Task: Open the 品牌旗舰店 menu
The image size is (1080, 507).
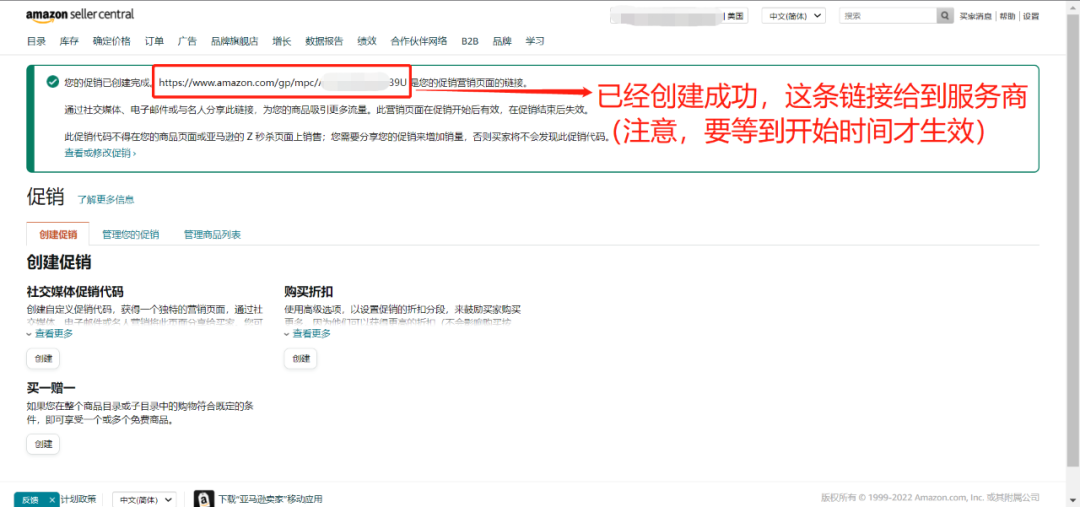Action: [235, 41]
